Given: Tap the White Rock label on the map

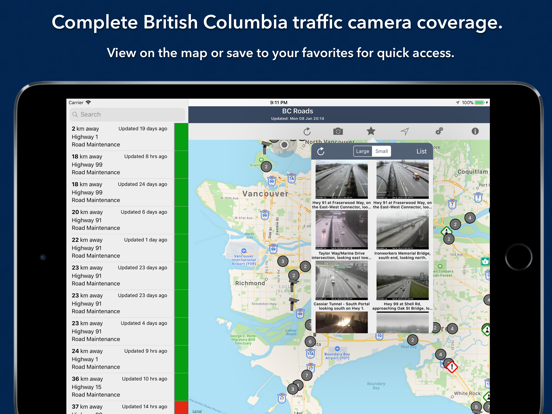Looking at the screenshot, I should pyautogui.click(x=467, y=393).
